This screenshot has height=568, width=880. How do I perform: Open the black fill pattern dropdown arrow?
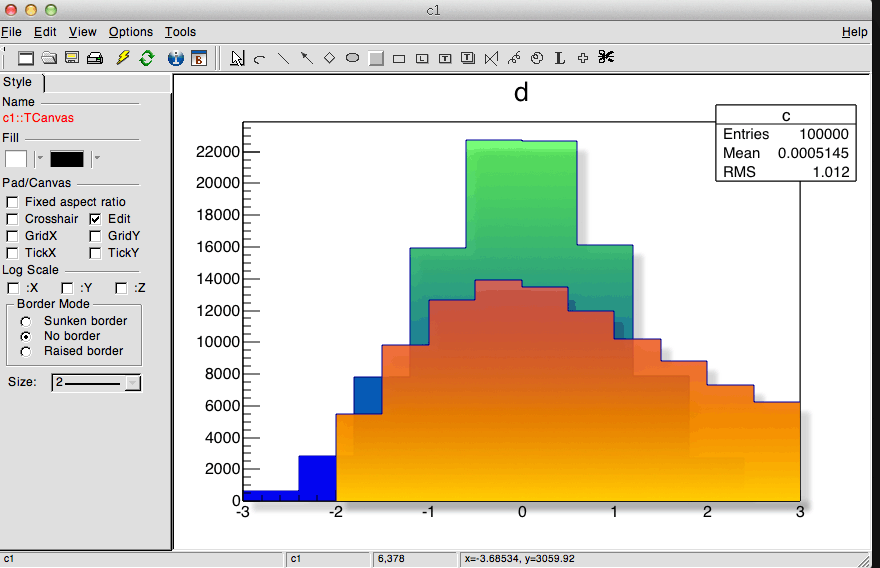pyautogui.click(x=96, y=158)
